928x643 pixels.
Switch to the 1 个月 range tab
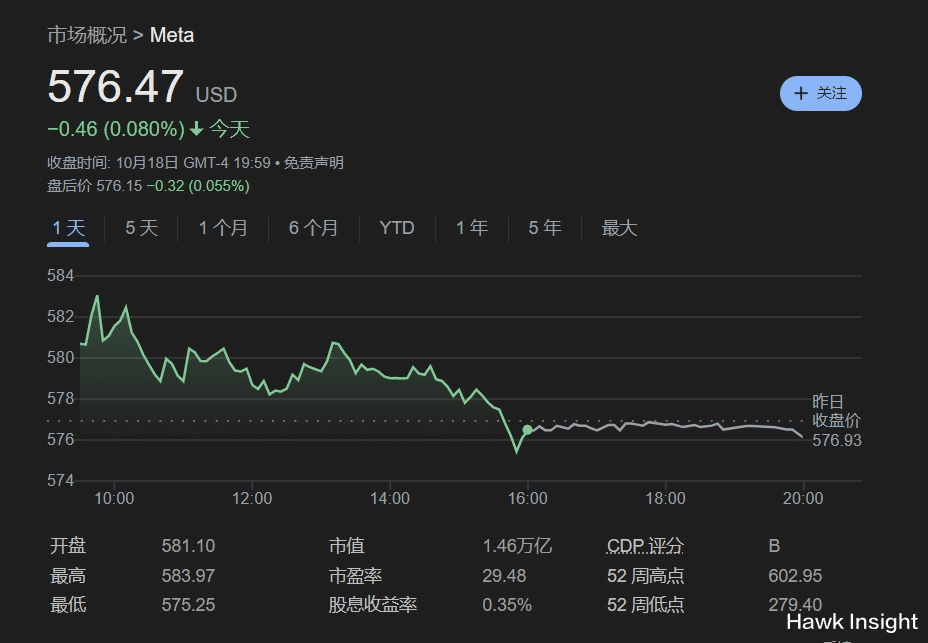click(x=223, y=228)
